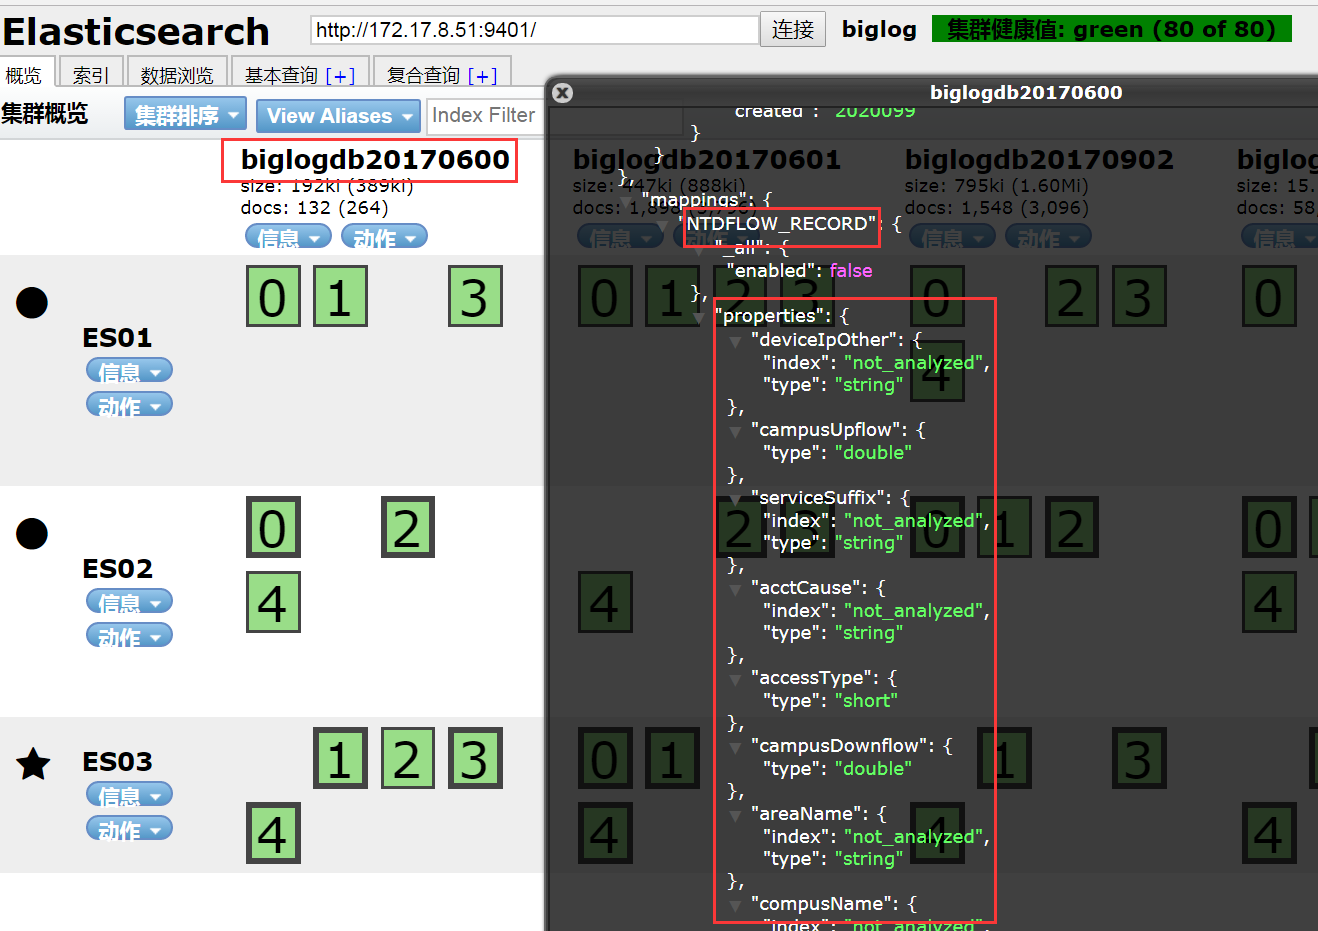The width and height of the screenshot is (1318, 931).
Task: Open the 信息 menu for node ES01
Action: (x=129, y=371)
